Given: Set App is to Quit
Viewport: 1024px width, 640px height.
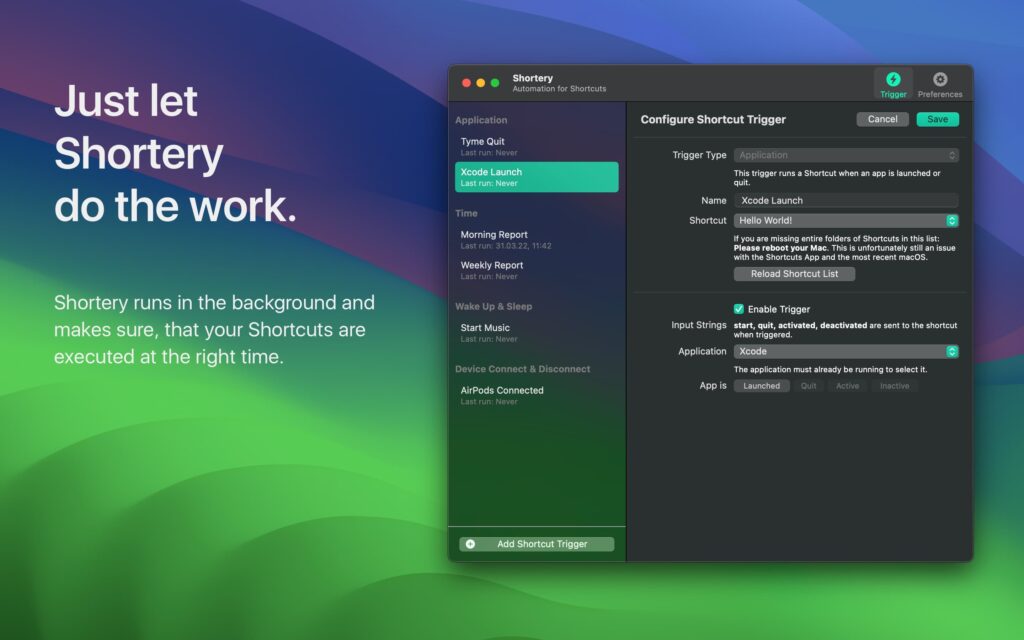Looking at the screenshot, I should coord(808,385).
